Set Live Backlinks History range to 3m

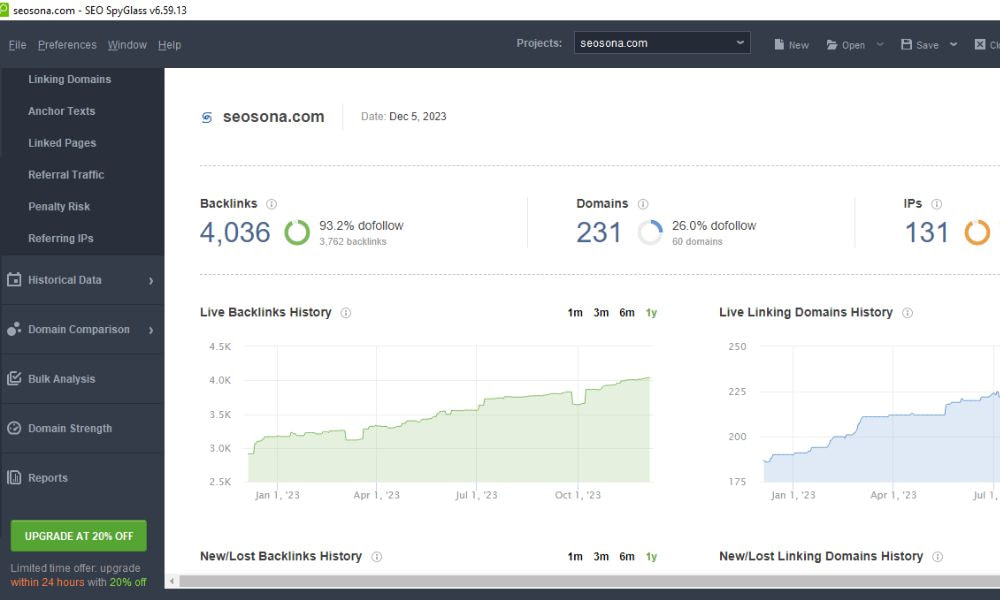[601, 312]
